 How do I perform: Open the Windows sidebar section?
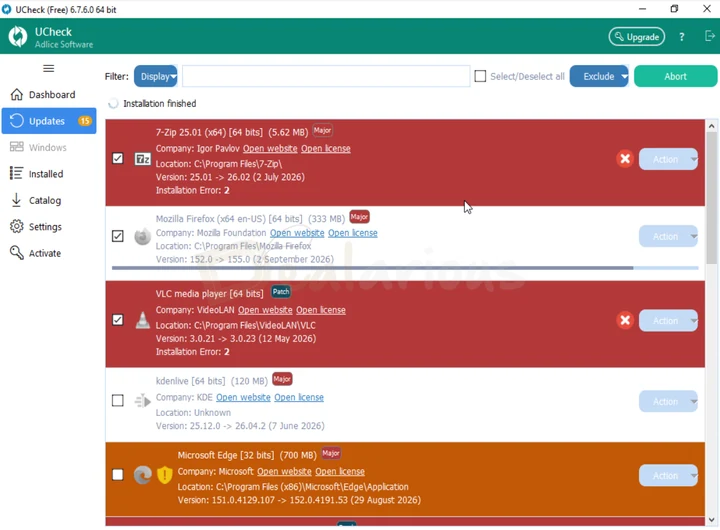[x=49, y=147]
